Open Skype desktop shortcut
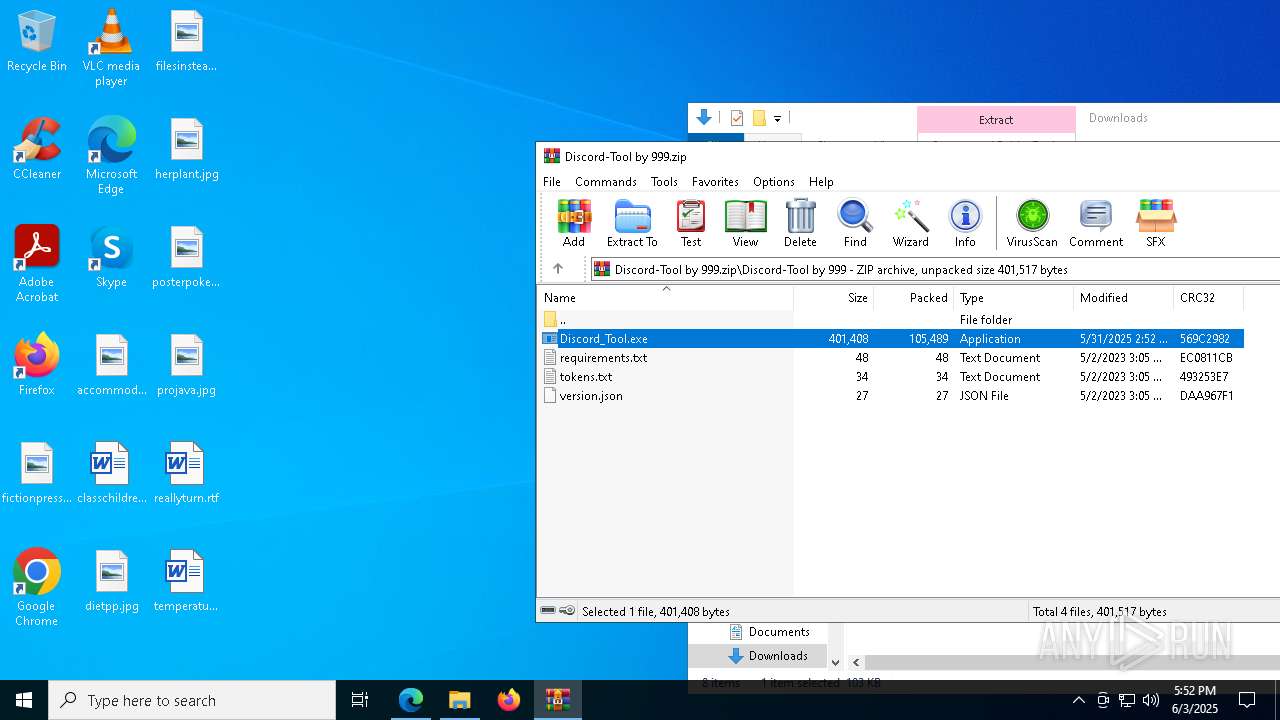 [111, 257]
